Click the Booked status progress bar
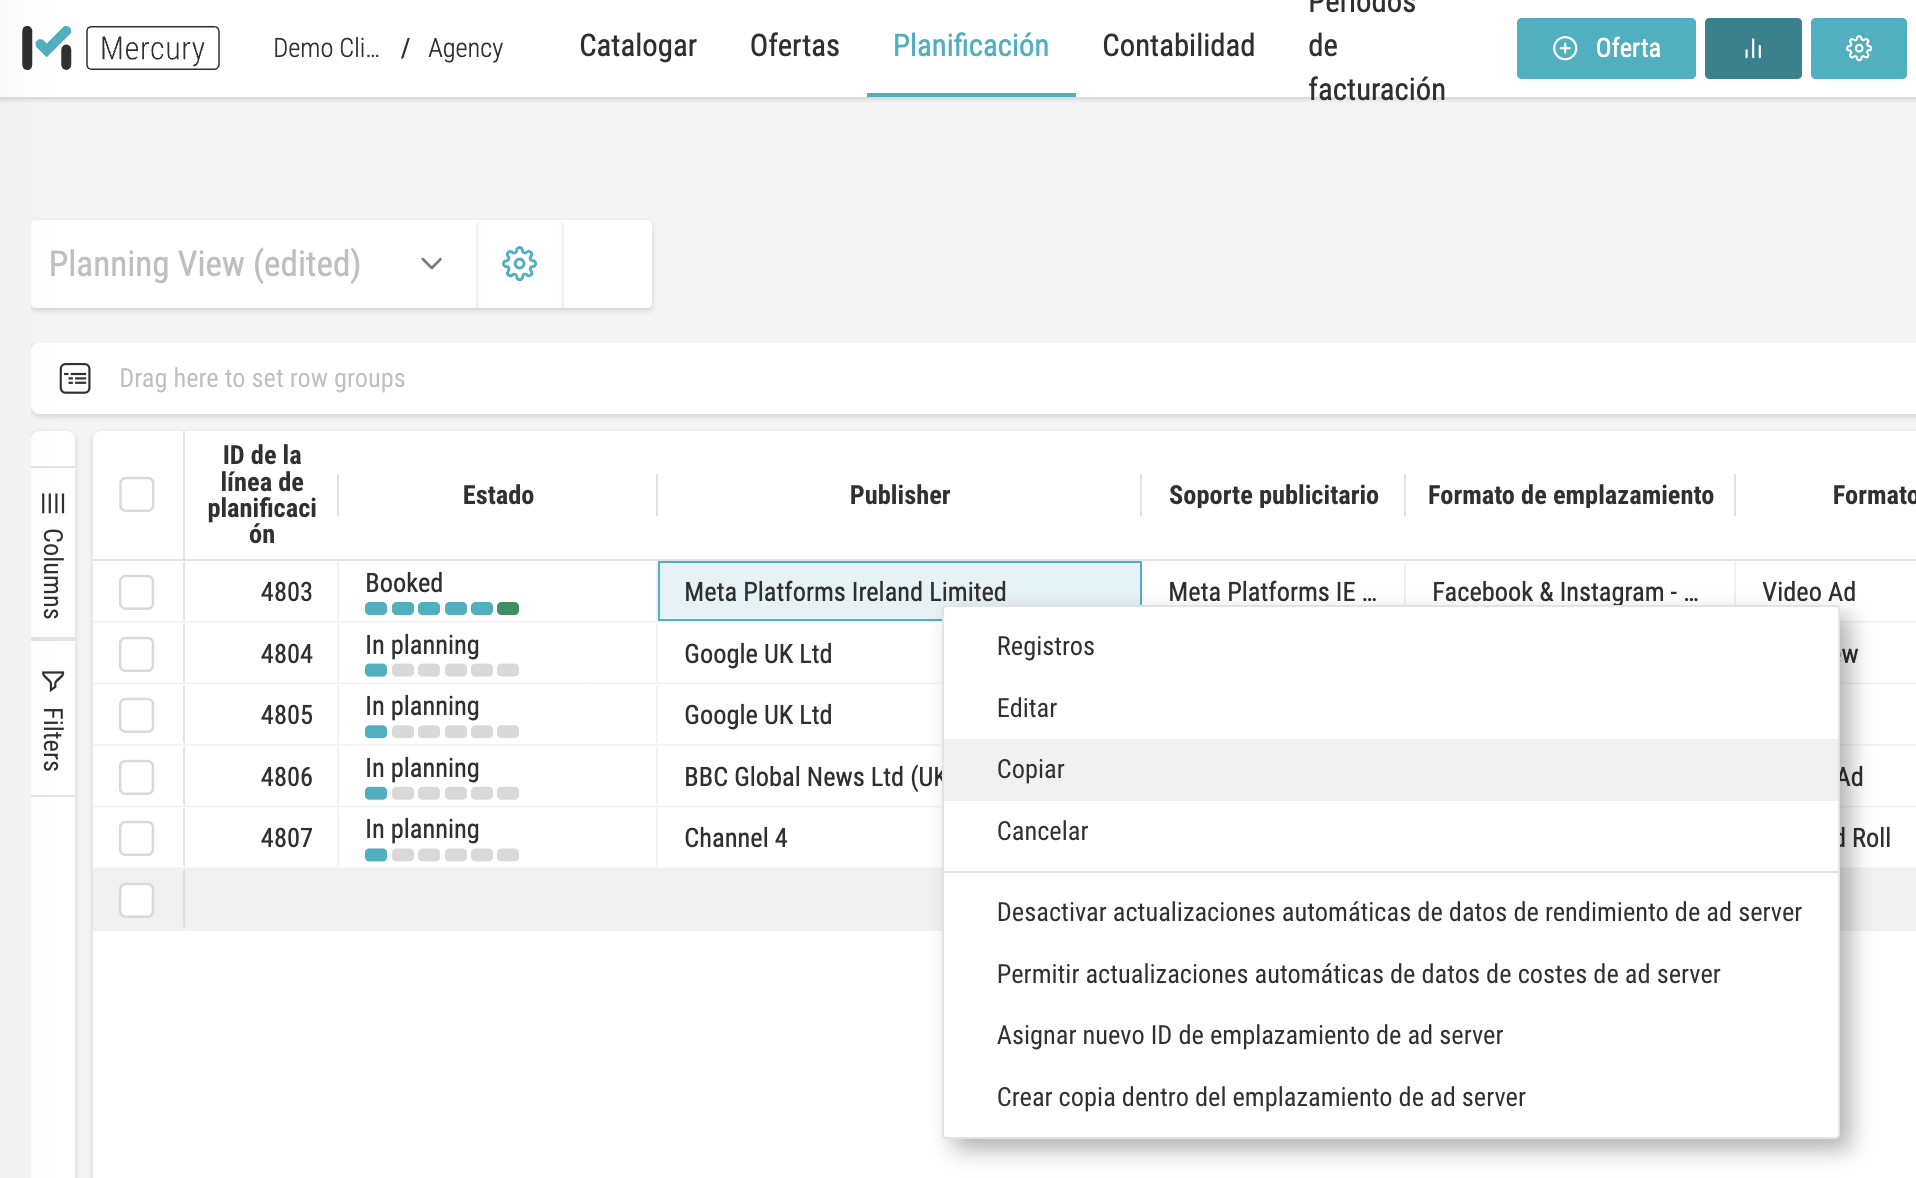Image resolution: width=1916 pixels, height=1178 pixels. pyautogui.click(x=442, y=608)
